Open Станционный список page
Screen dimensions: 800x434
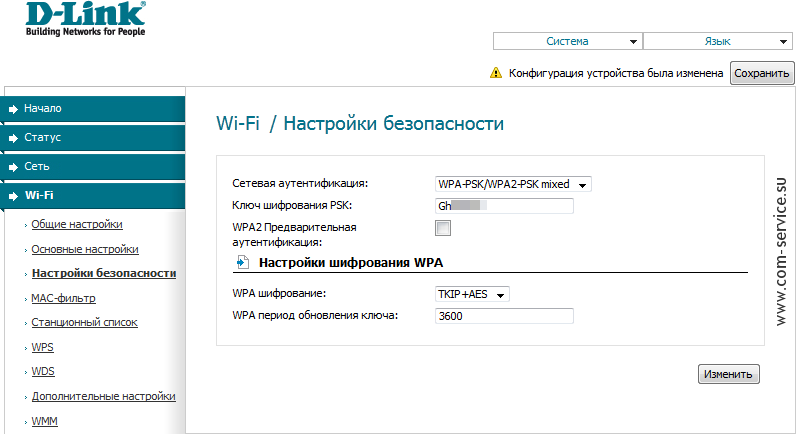pos(85,323)
